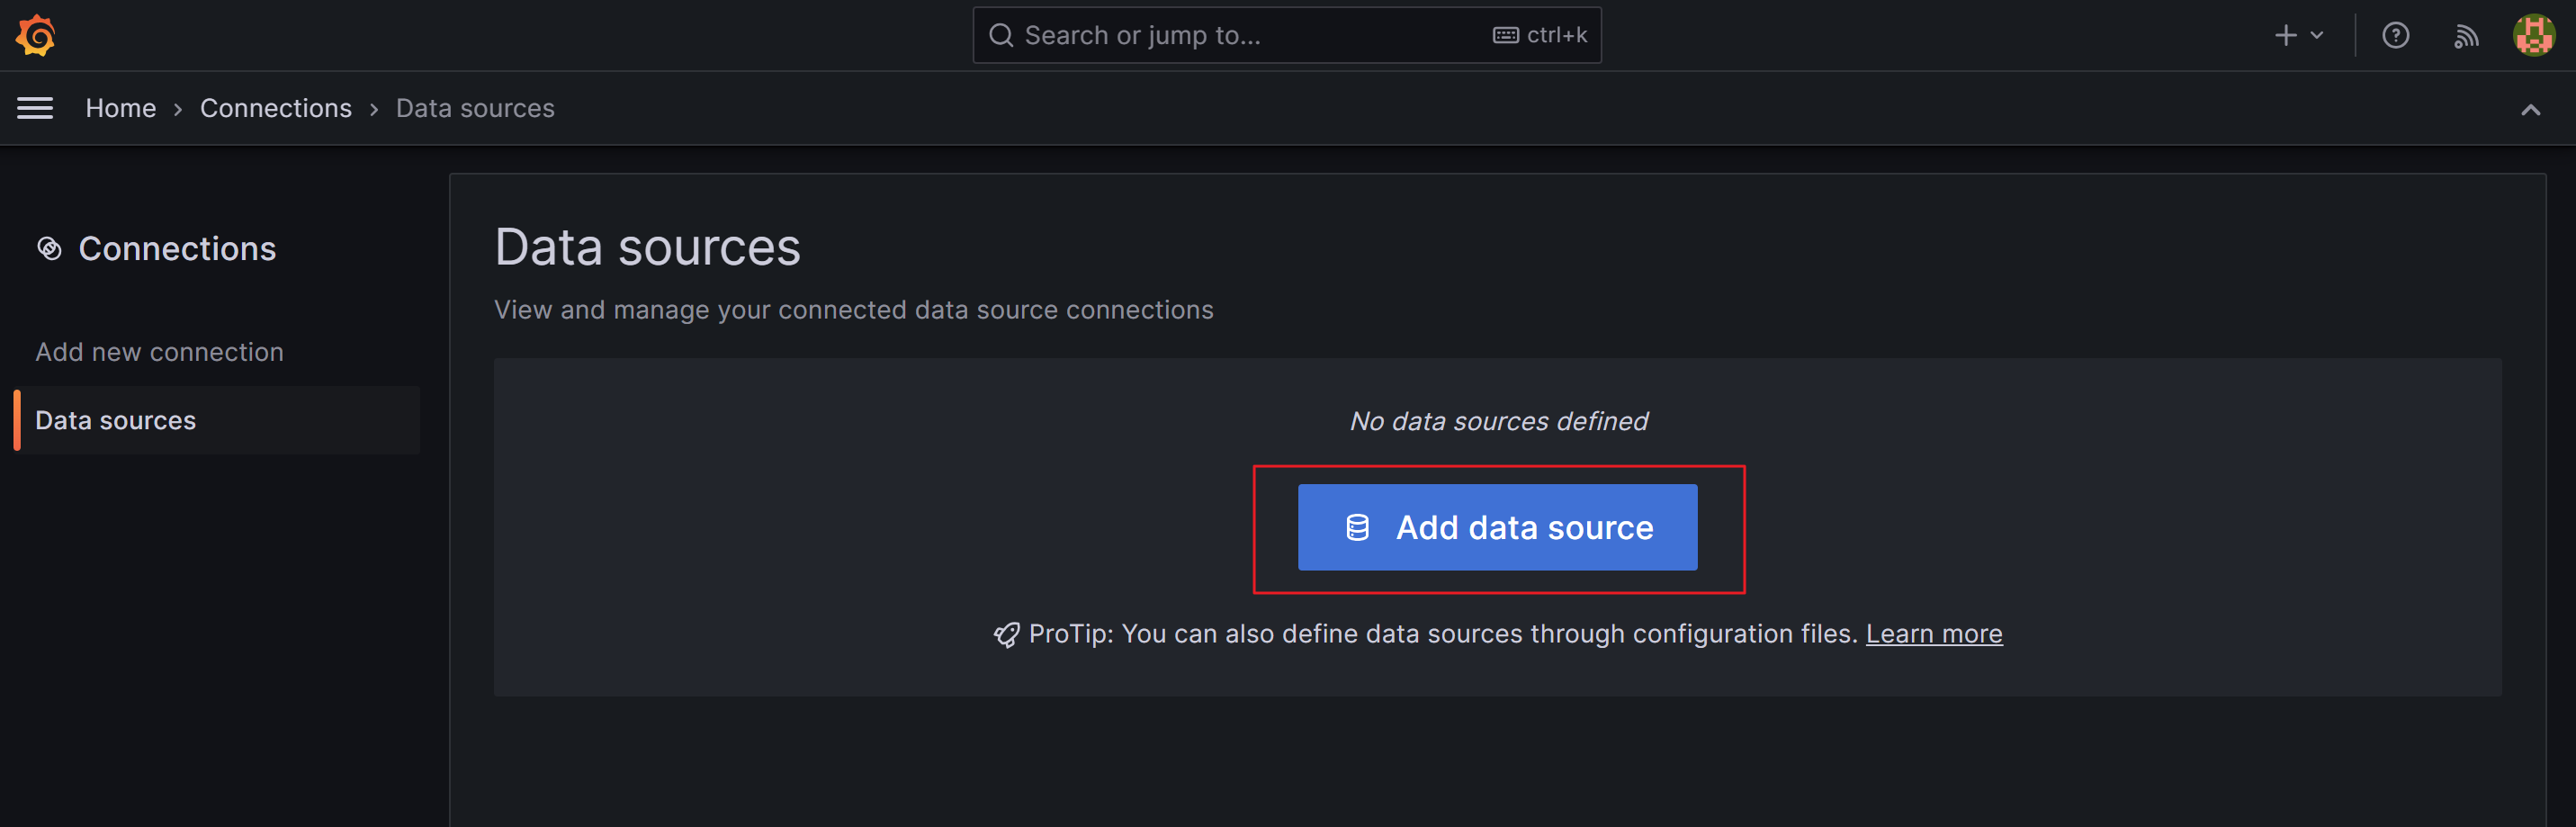Select Add new connection in the sidebar
The height and width of the screenshot is (827, 2576).
pos(159,352)
